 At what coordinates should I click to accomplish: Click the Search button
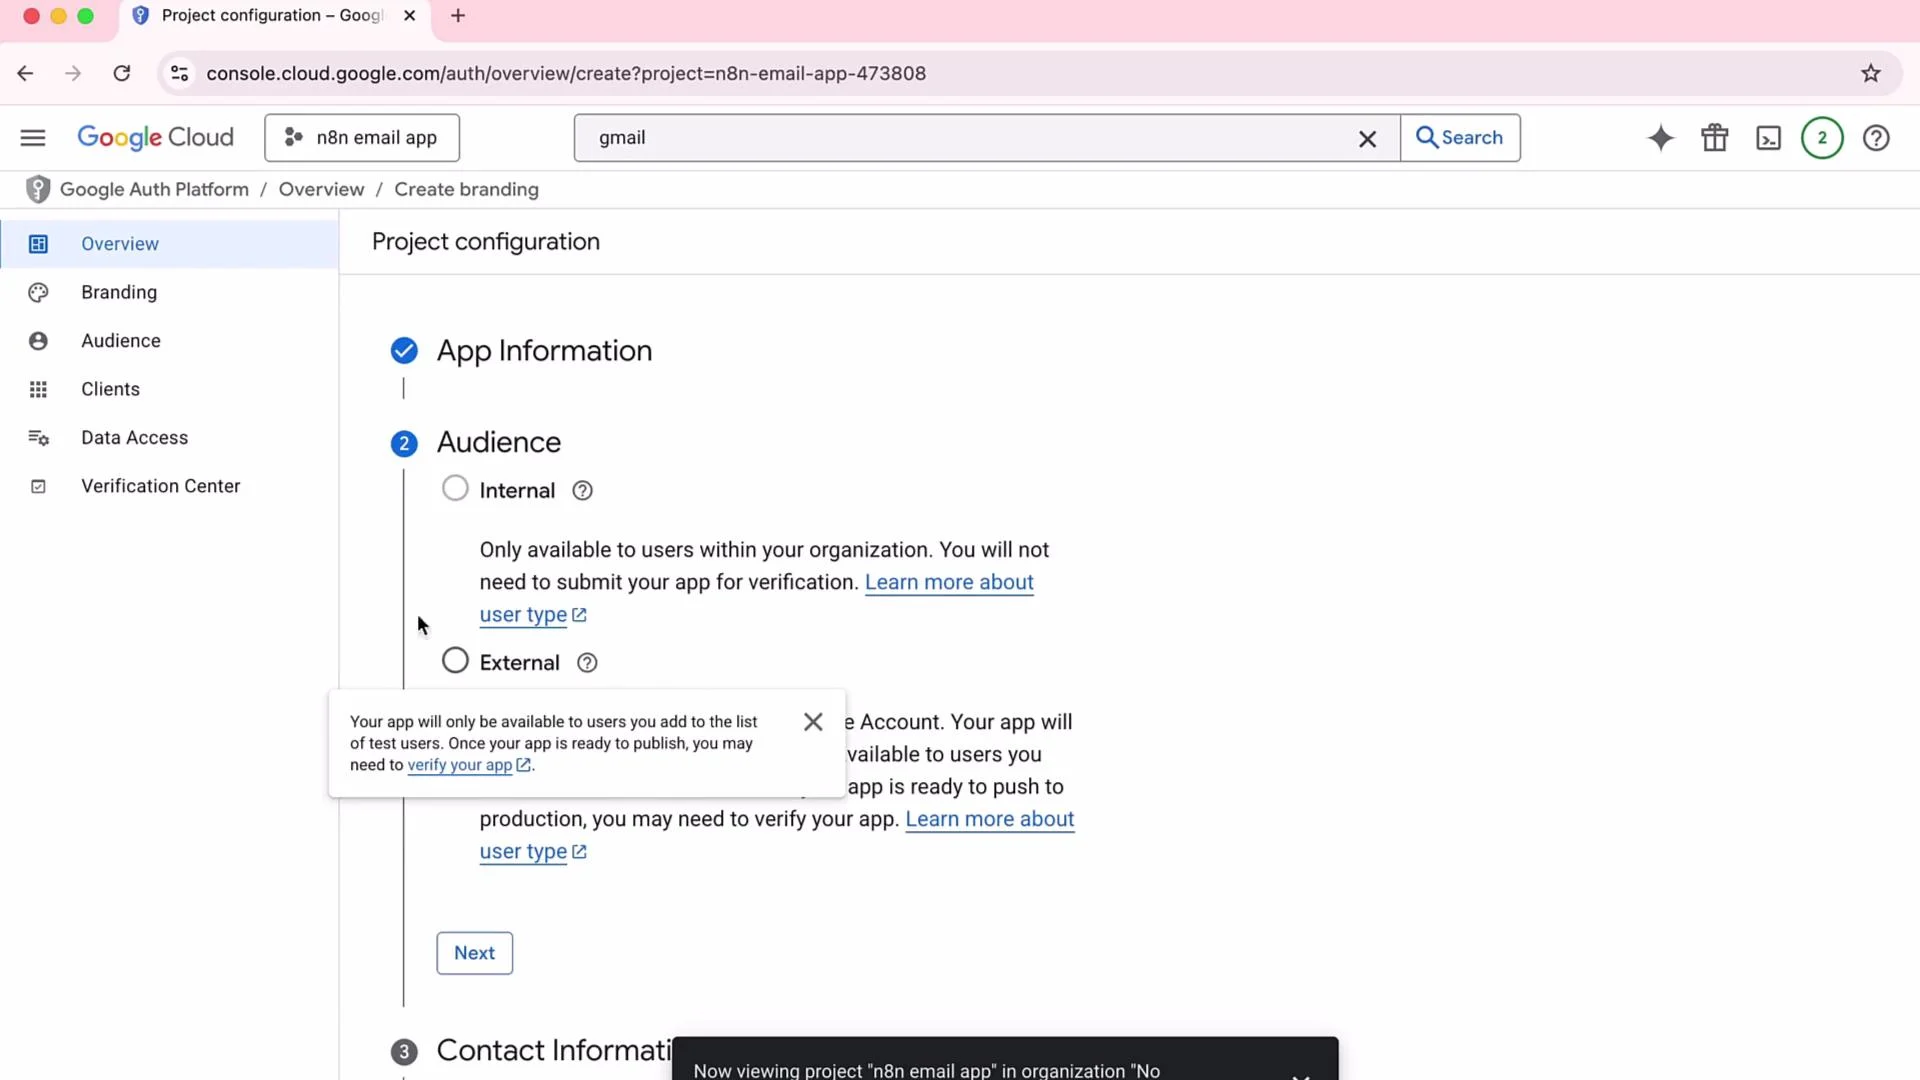pos(1460,138)
